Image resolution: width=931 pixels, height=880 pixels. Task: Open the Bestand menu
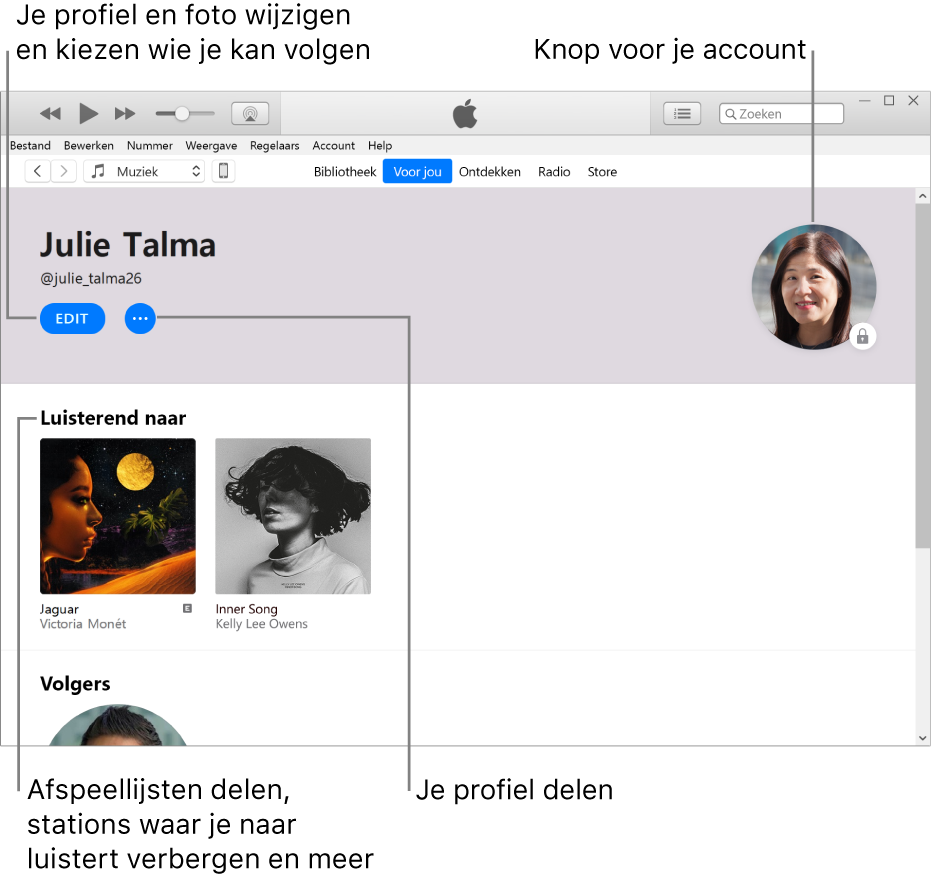30,145
